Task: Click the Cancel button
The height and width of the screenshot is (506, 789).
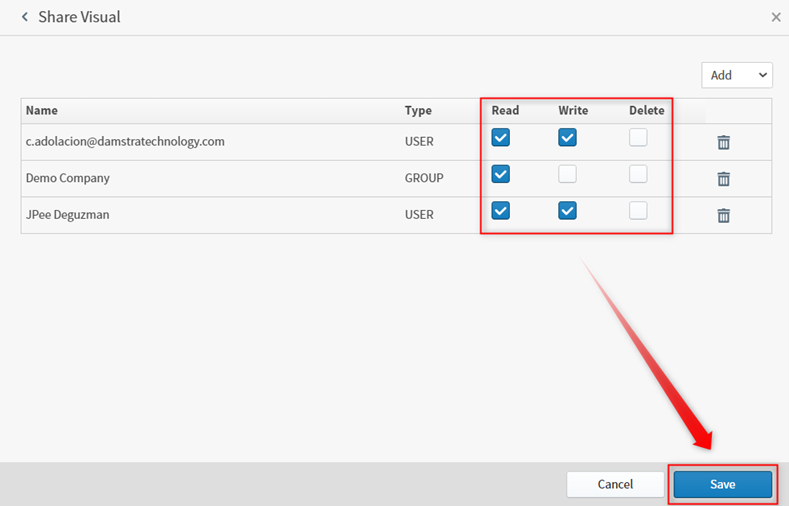Action: [x=615, y=484]
